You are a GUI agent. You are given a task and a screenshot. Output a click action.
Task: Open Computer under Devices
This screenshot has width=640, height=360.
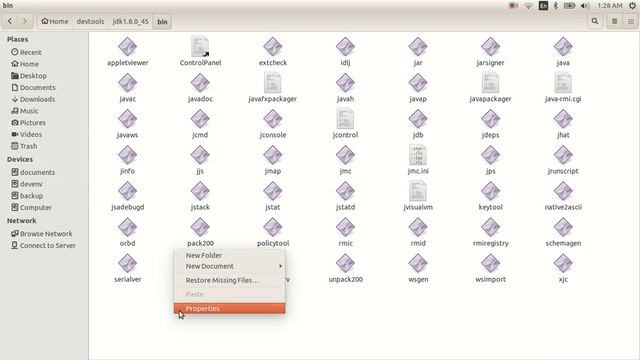click(31, 207)
